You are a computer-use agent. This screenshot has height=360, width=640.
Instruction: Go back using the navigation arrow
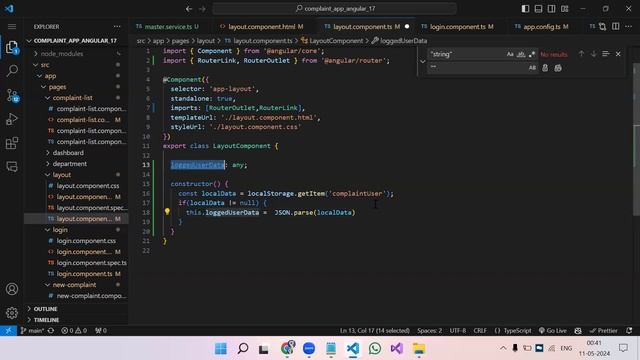tap(189, 9)
